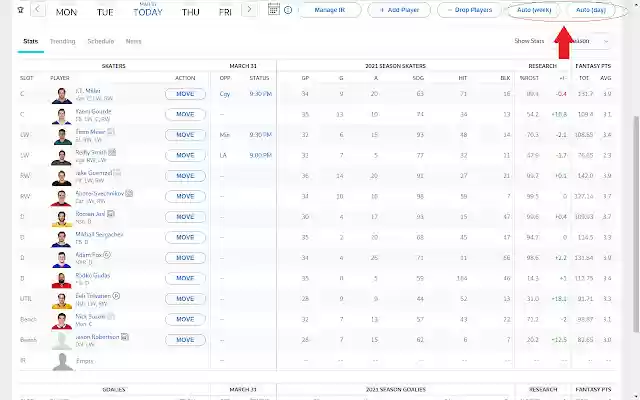This screenshot has width=640, height=400.
Task: Click MOVE for Eeli Tolvanen
Action: (185, 299)
